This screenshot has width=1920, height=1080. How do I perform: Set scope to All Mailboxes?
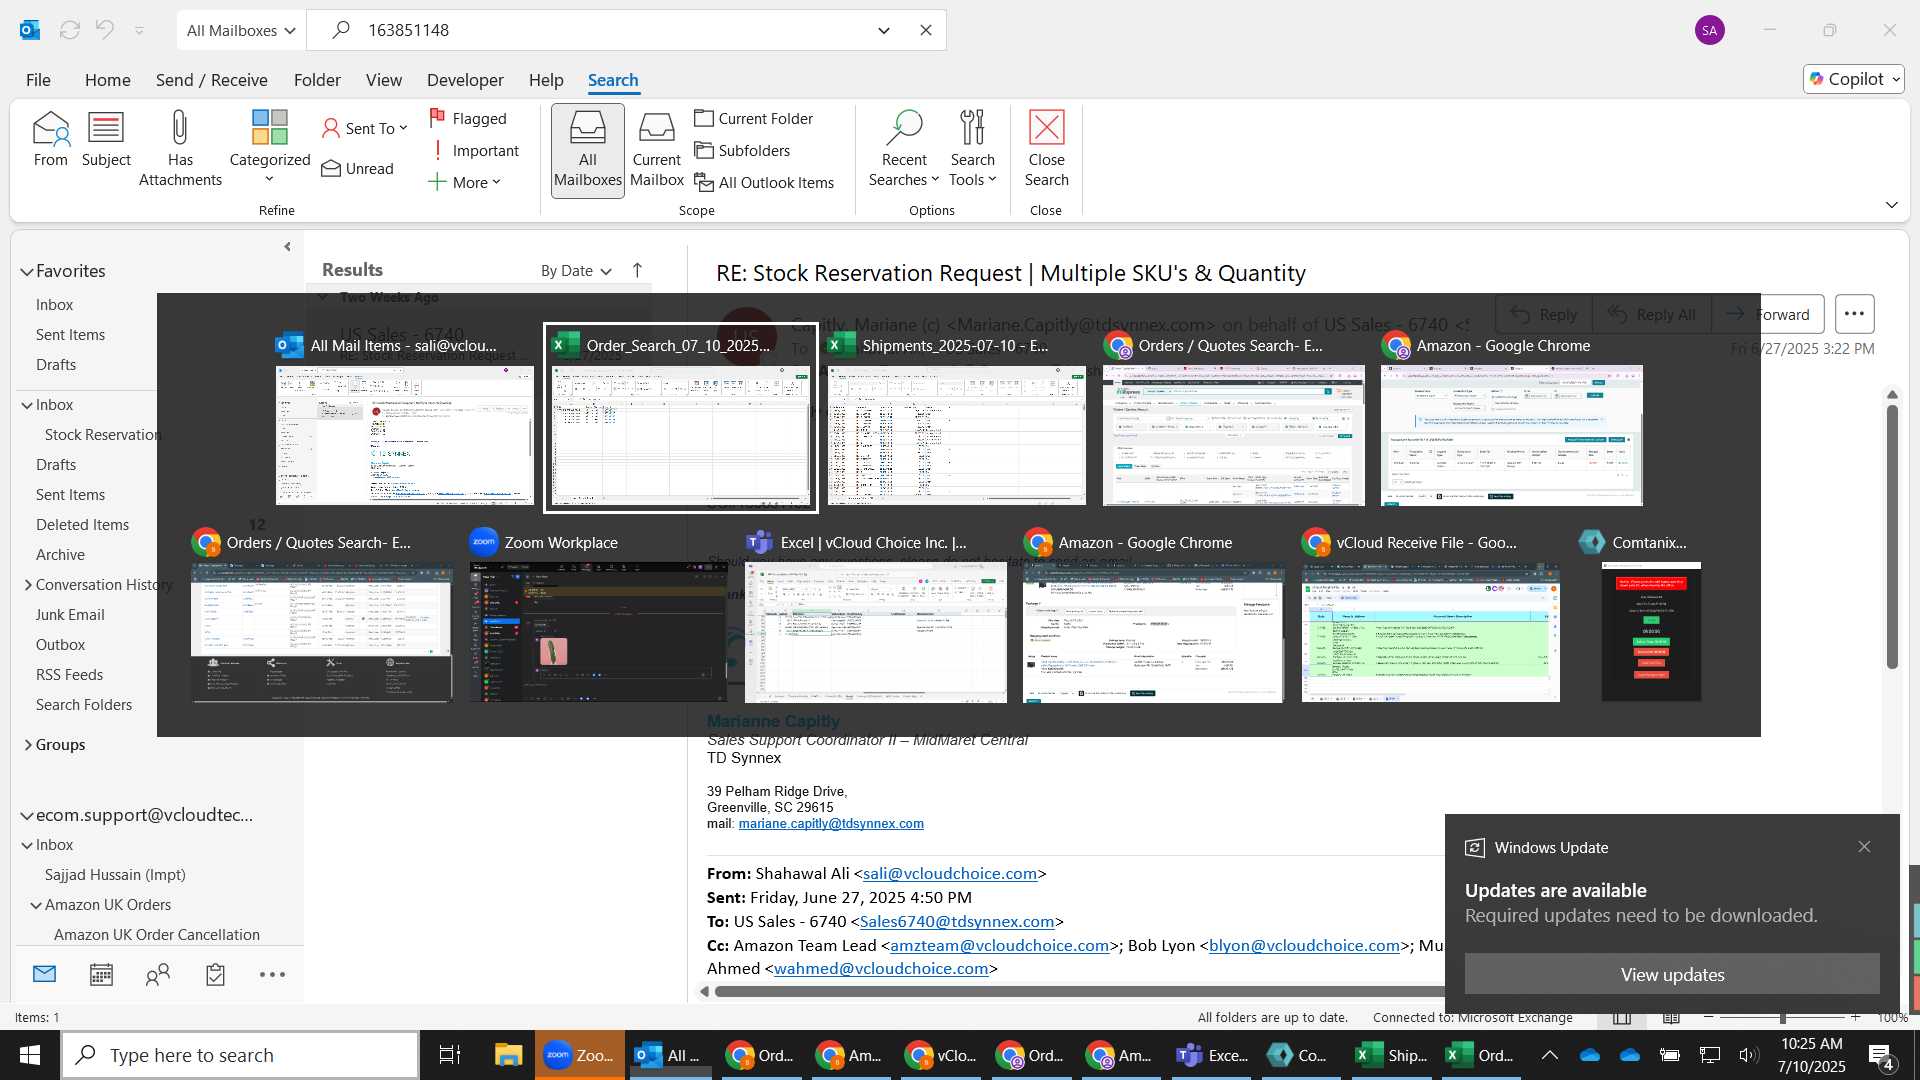point(587,150)
